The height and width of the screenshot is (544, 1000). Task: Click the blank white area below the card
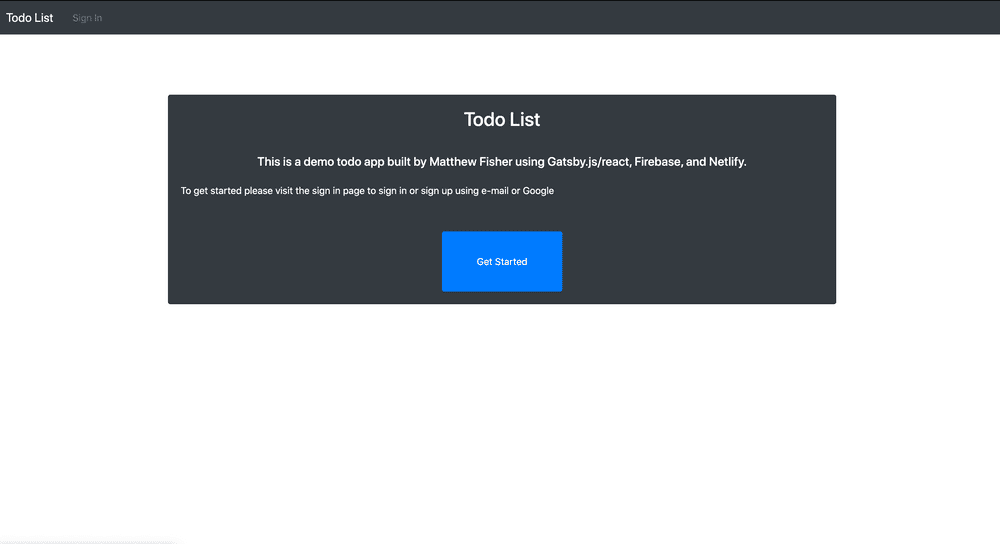point(502,421)
